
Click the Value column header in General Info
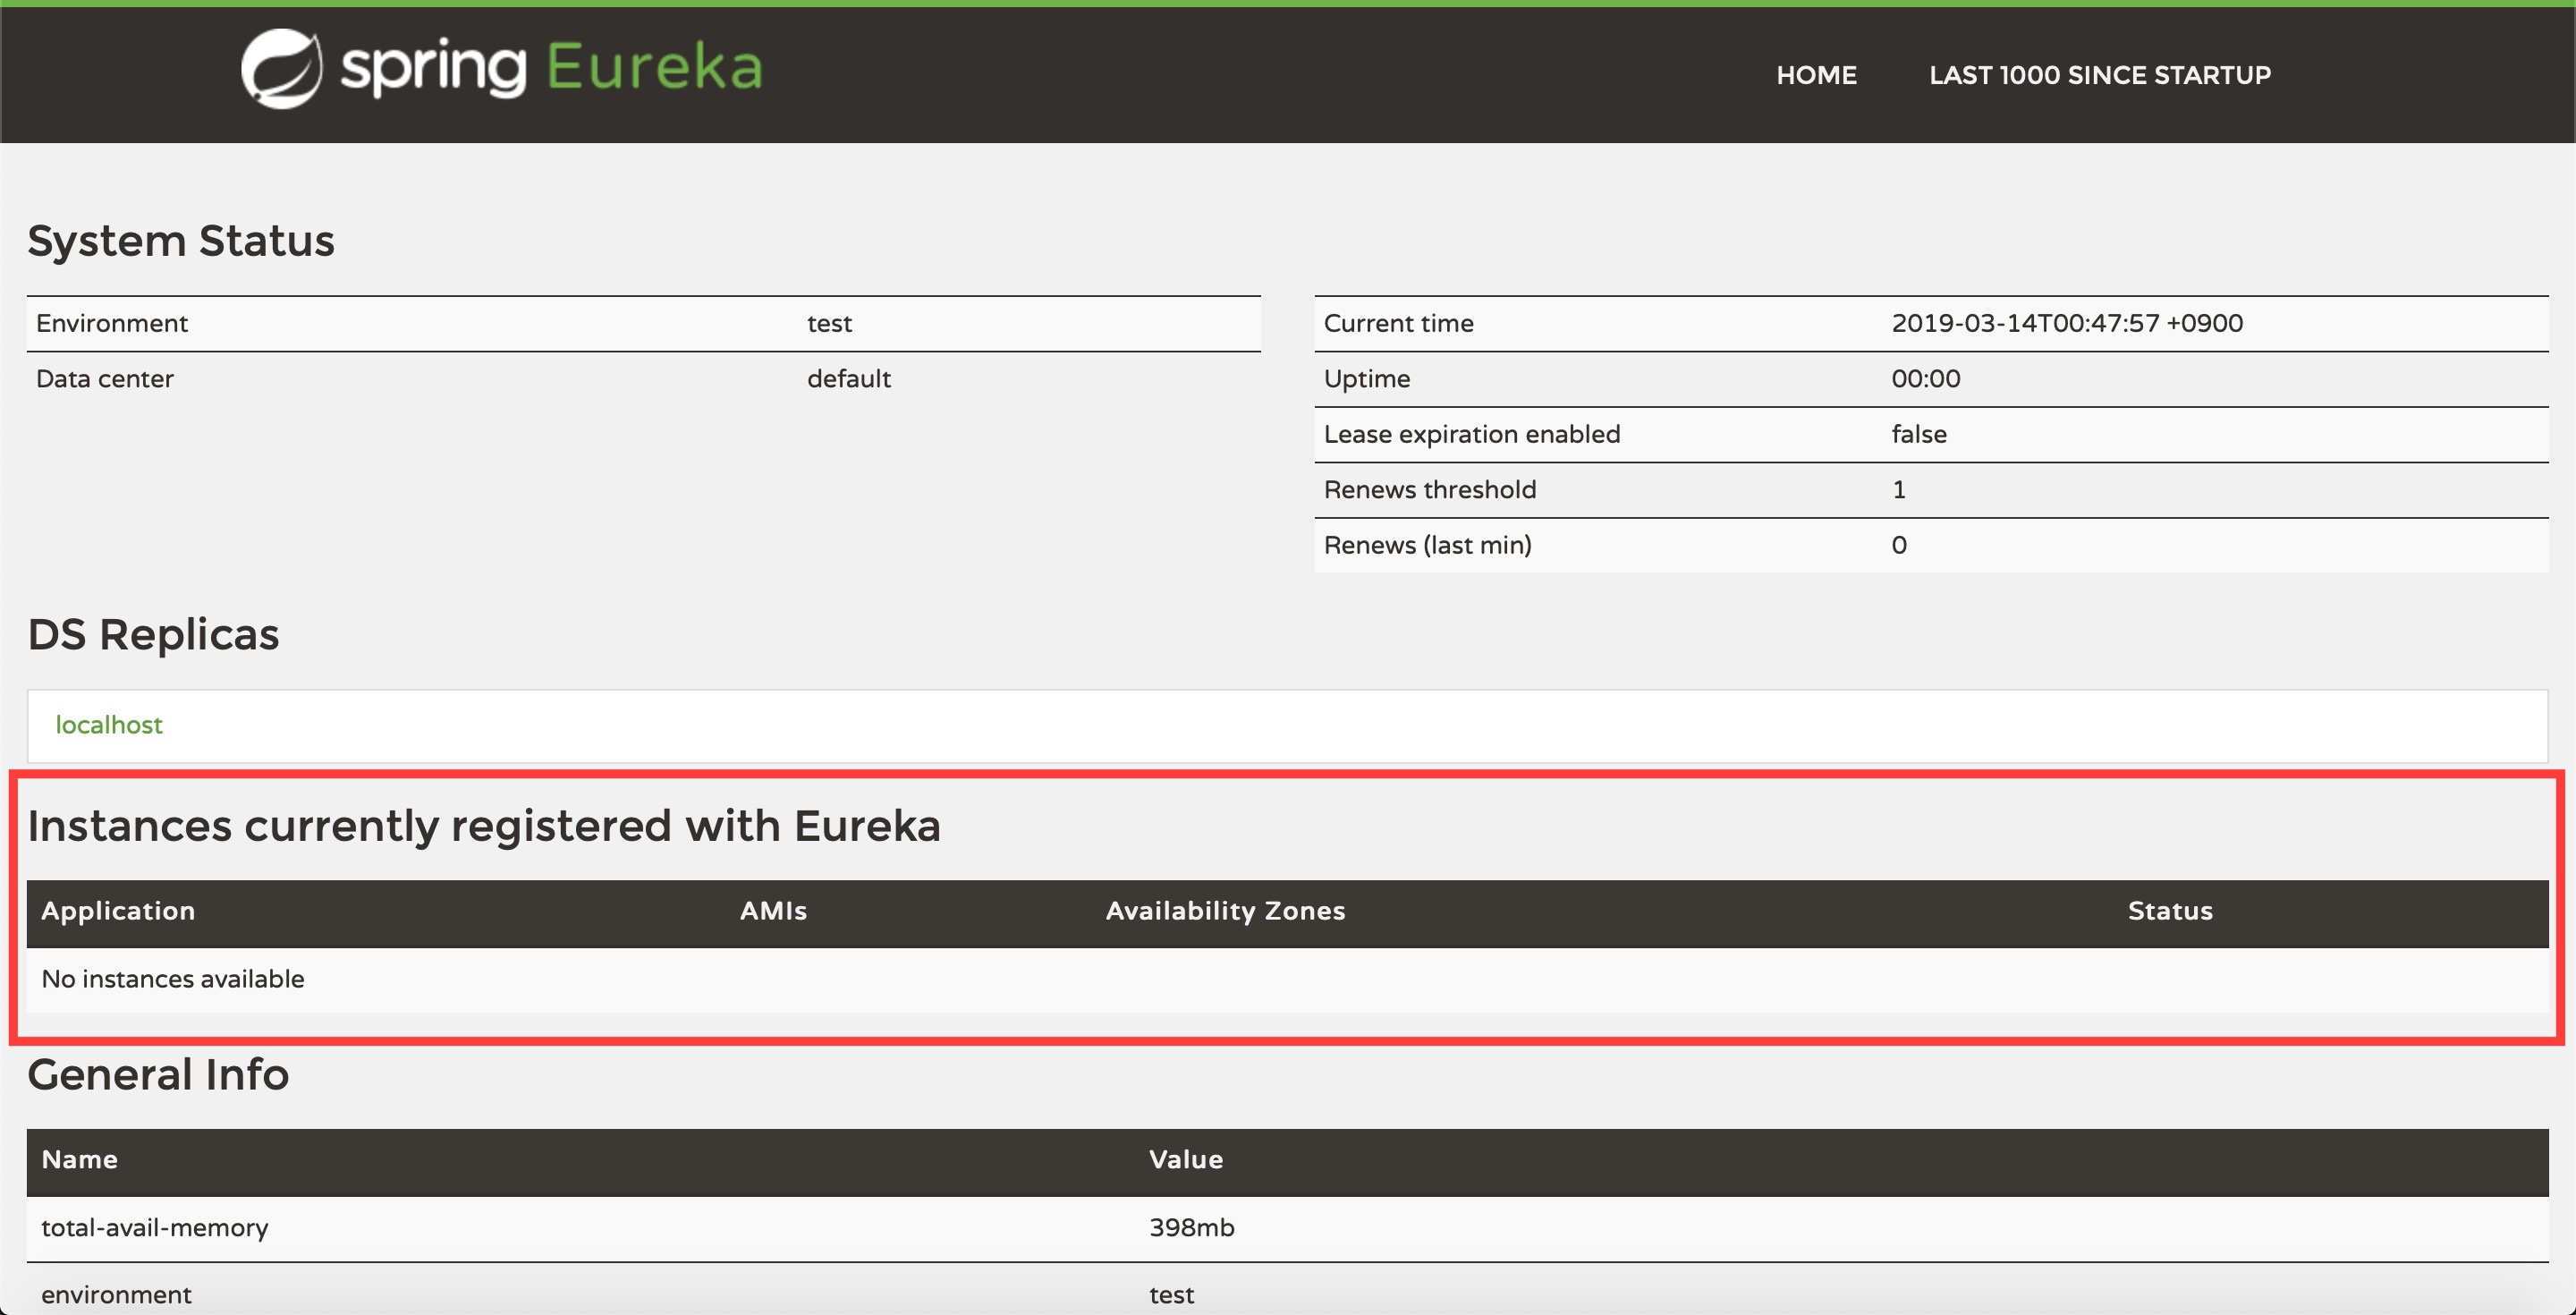[1186, 1160]
